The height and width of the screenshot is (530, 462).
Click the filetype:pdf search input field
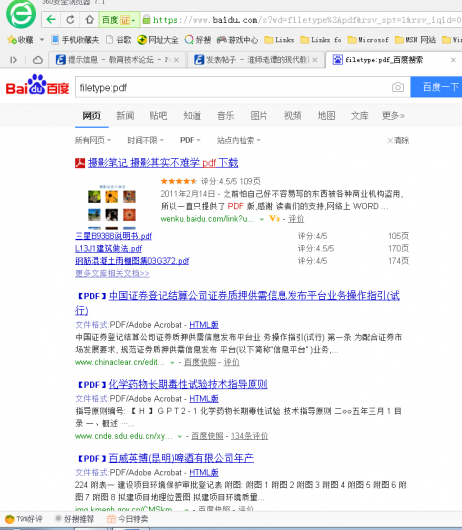coord(233,87)
